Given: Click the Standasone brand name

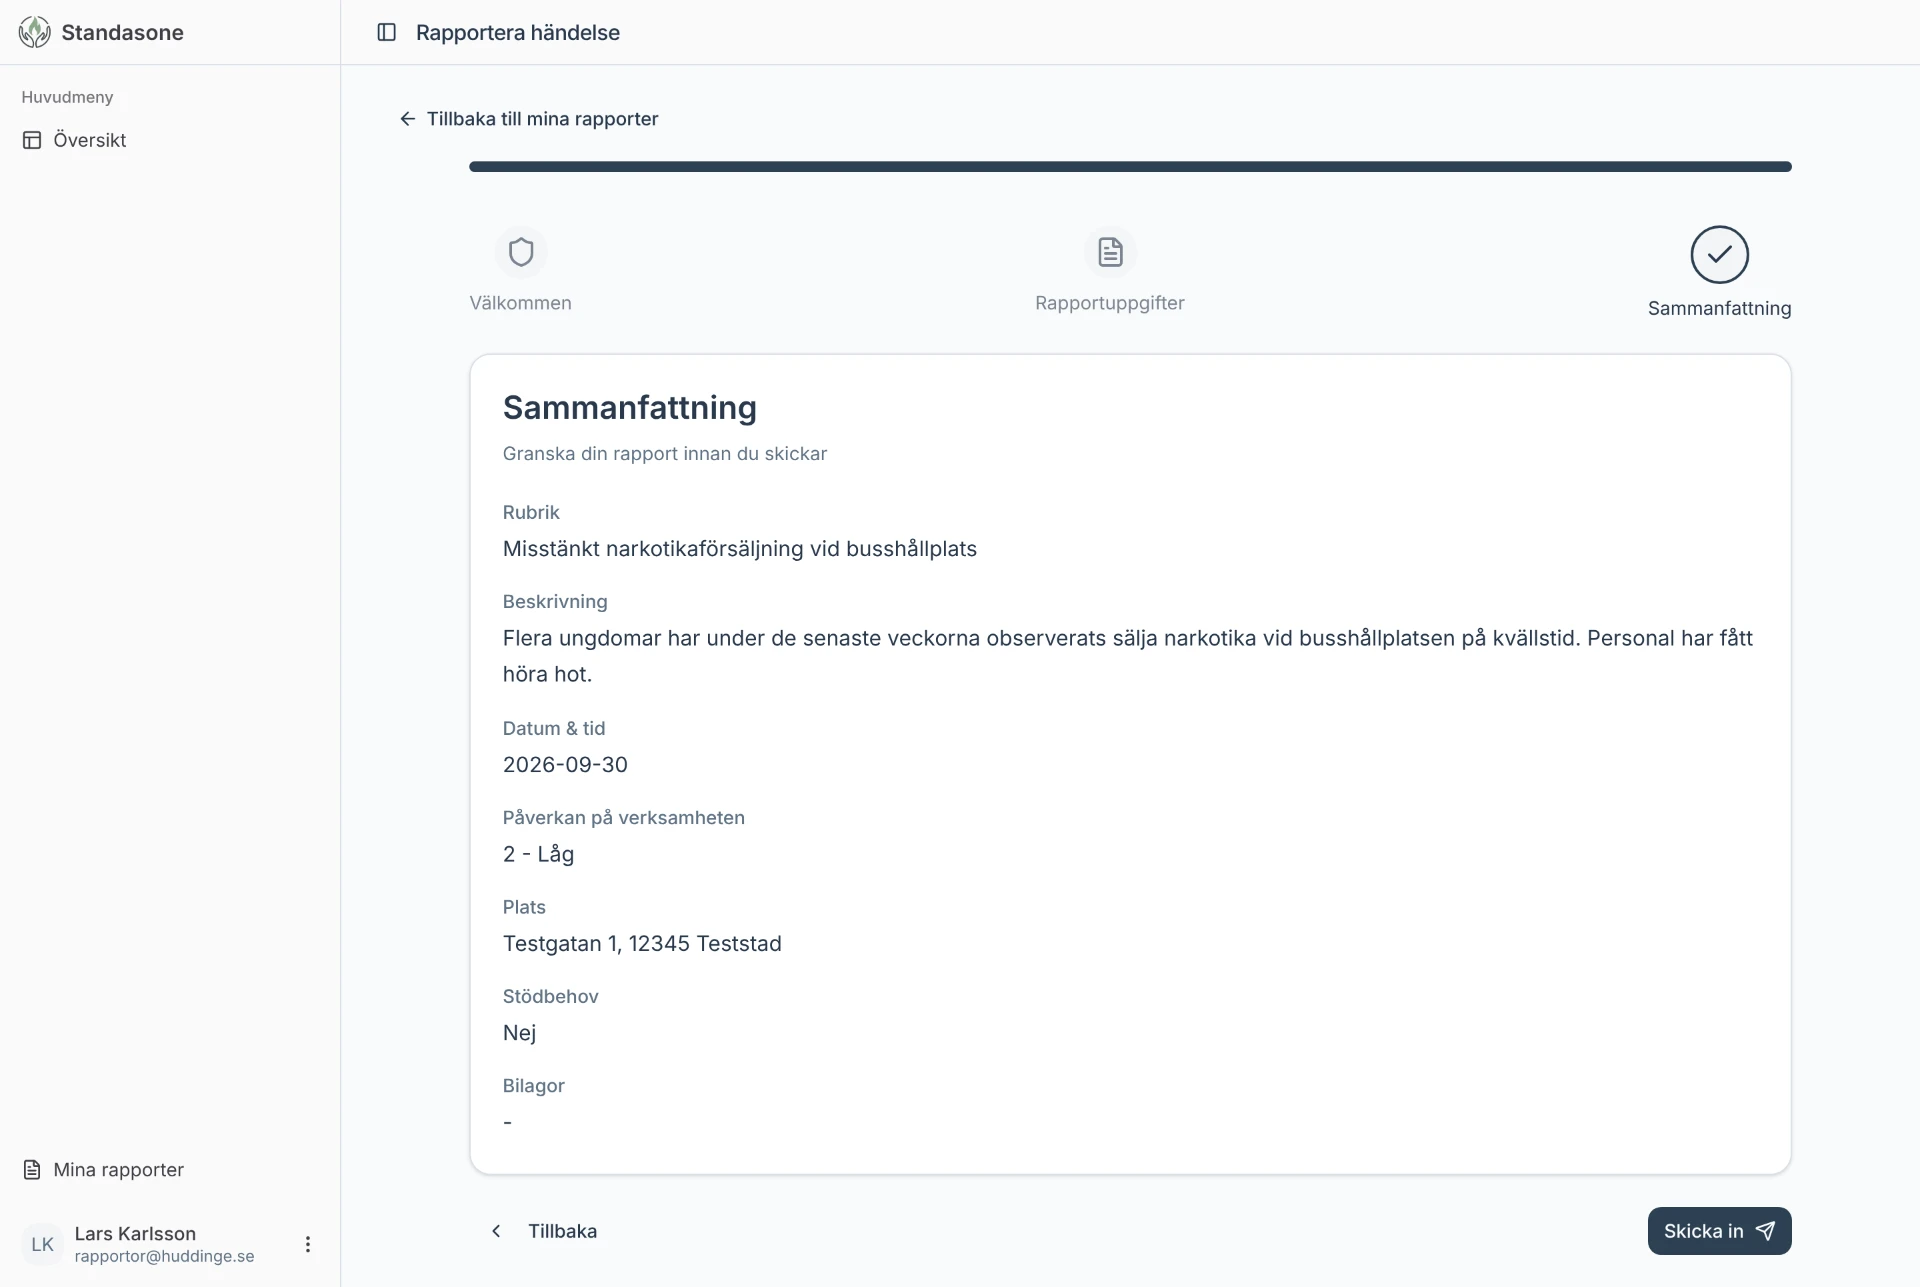Looking at the screenshot, I should click(123, 32).
